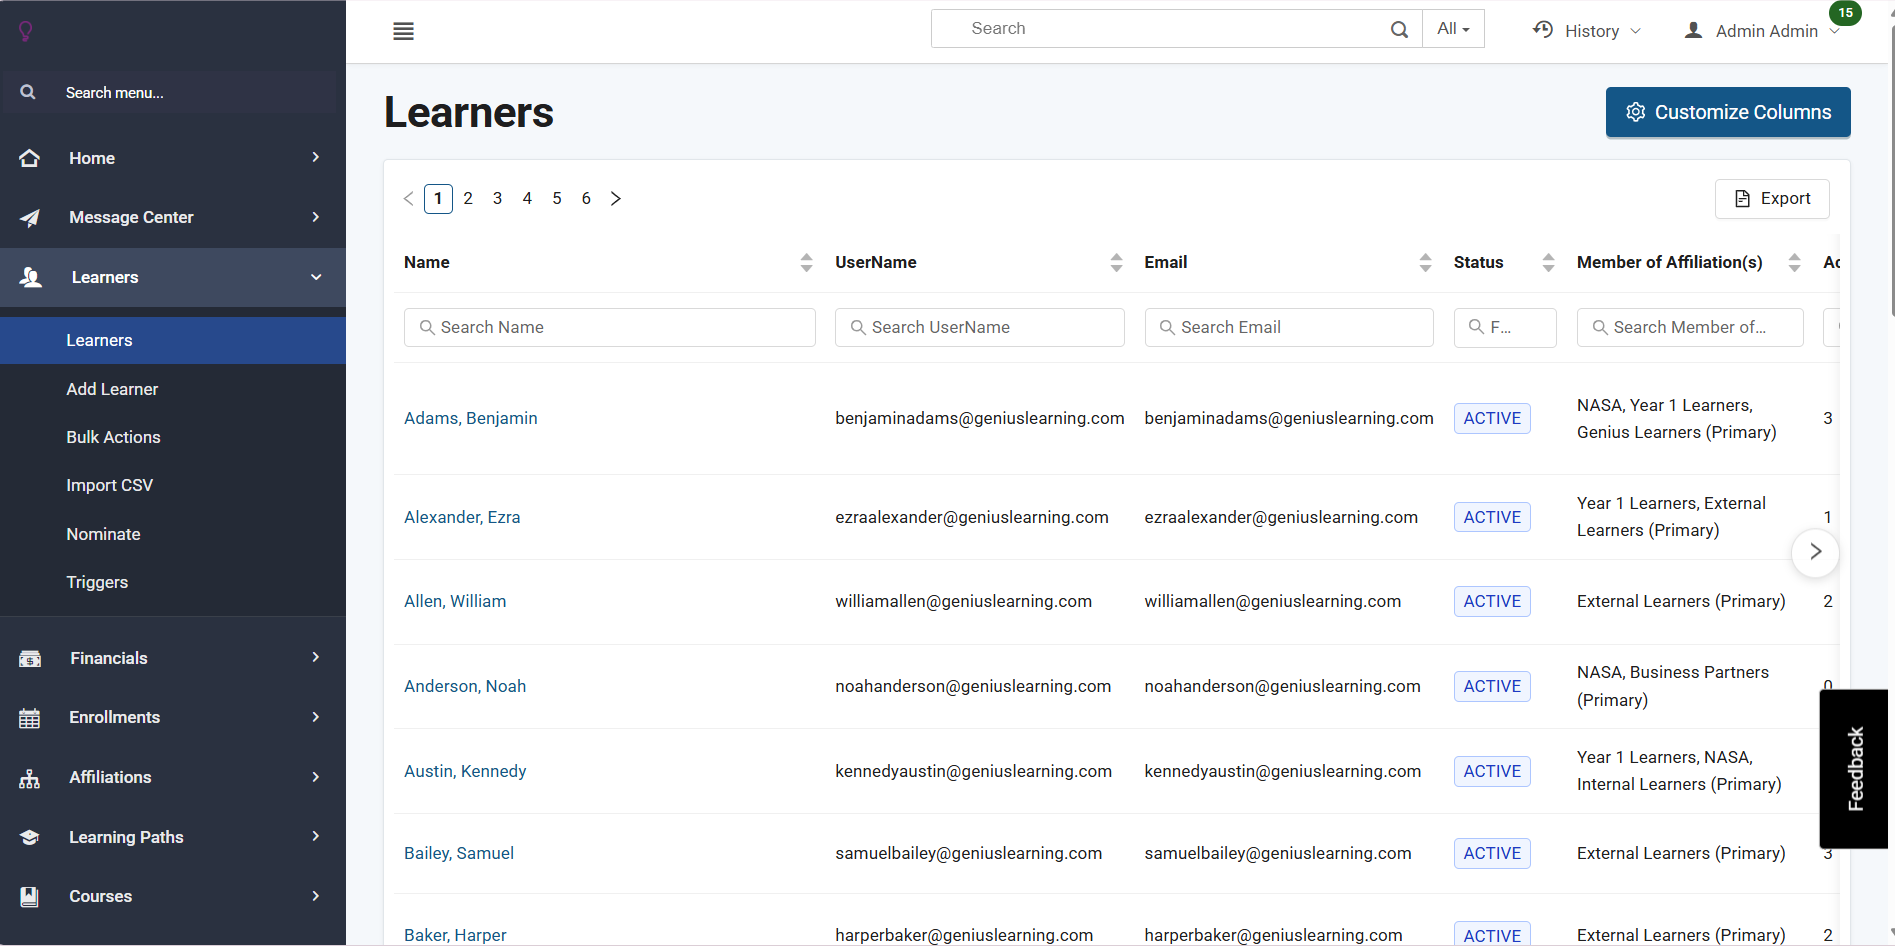Toggle sort order on Email column
The height and width of the screenshot is (946, 1895).
[x=1425, y=262]
